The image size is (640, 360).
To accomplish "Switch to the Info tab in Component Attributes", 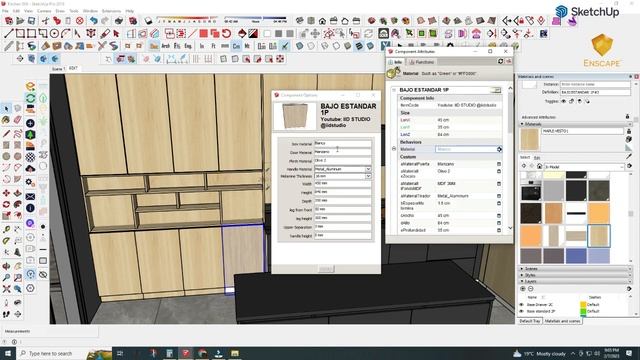I will click(395, 62).
